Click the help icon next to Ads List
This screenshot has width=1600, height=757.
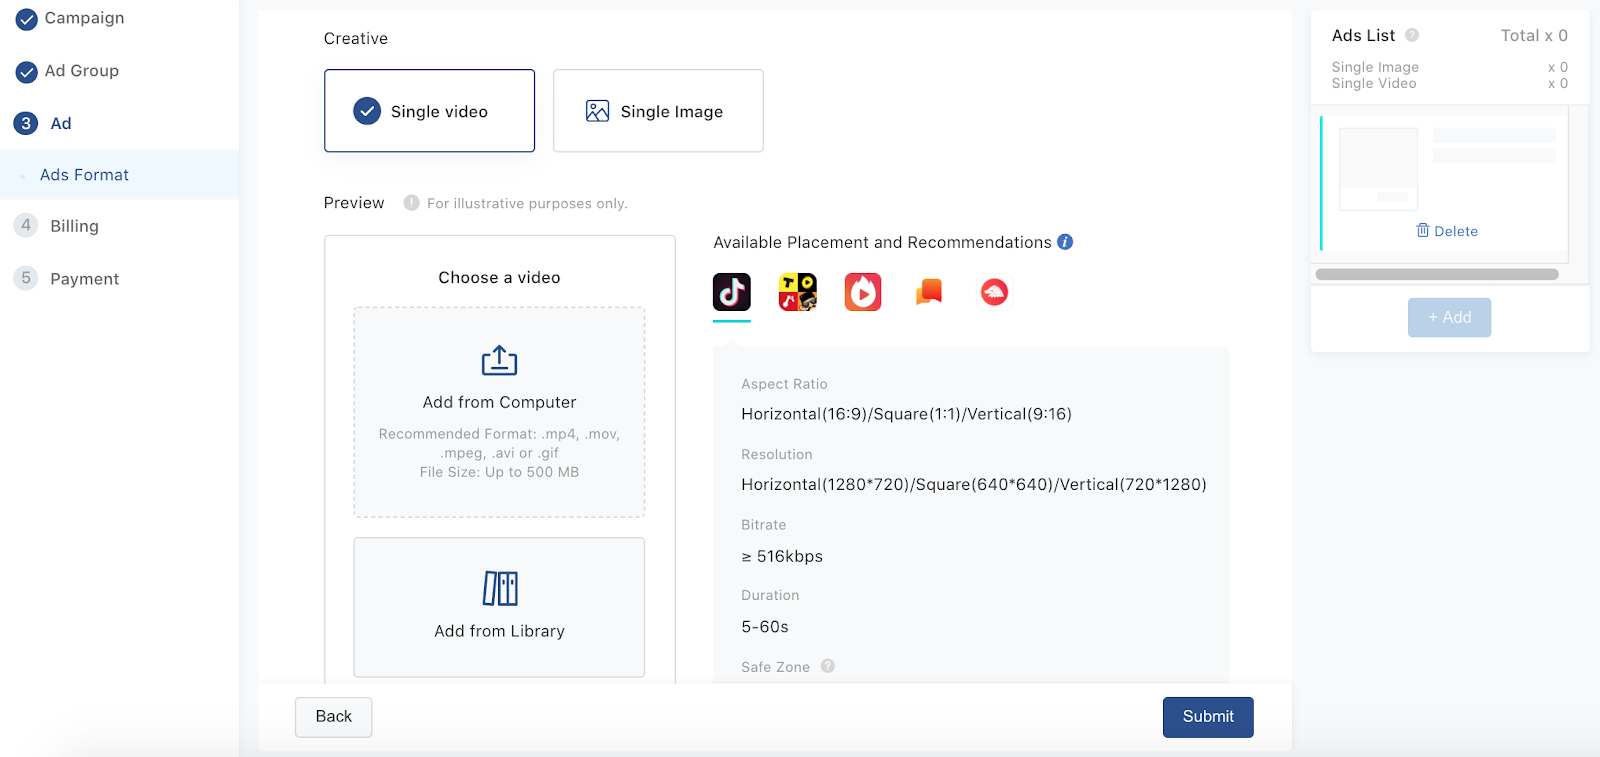tap(1412, 35)
